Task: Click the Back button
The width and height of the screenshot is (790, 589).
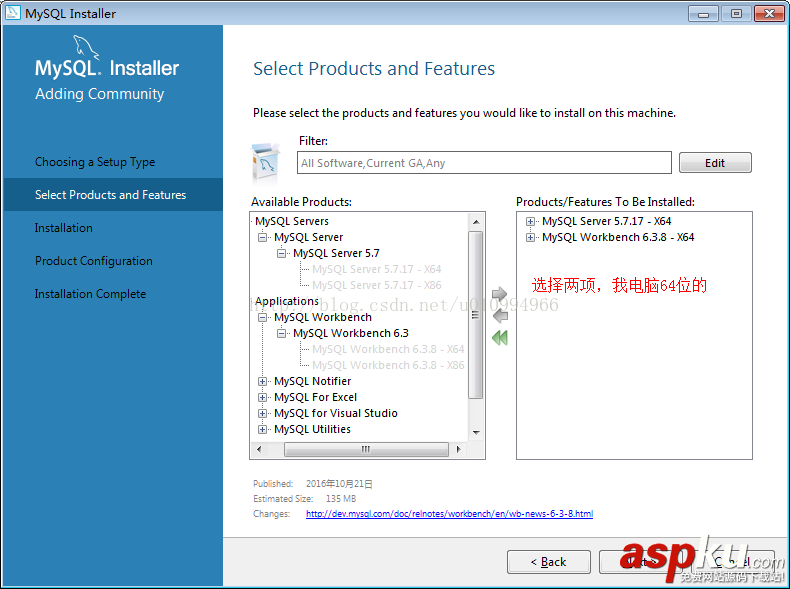Action: pyautogui.click(x=549, y=562)
